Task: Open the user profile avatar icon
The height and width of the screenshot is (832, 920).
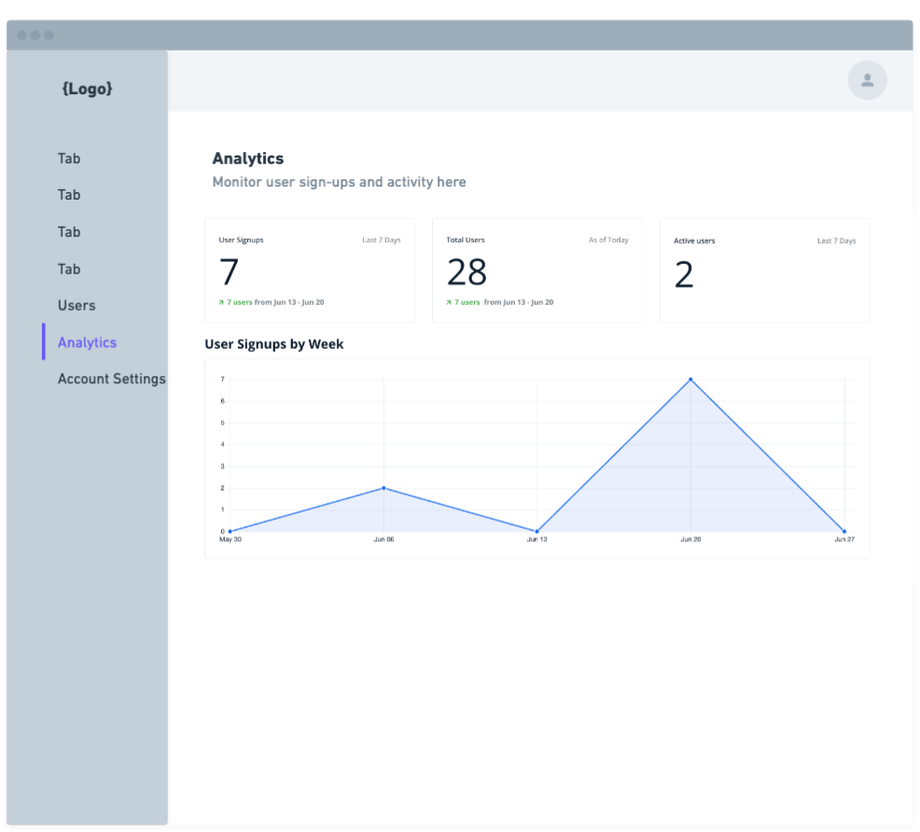Action: tap(867, 80)
